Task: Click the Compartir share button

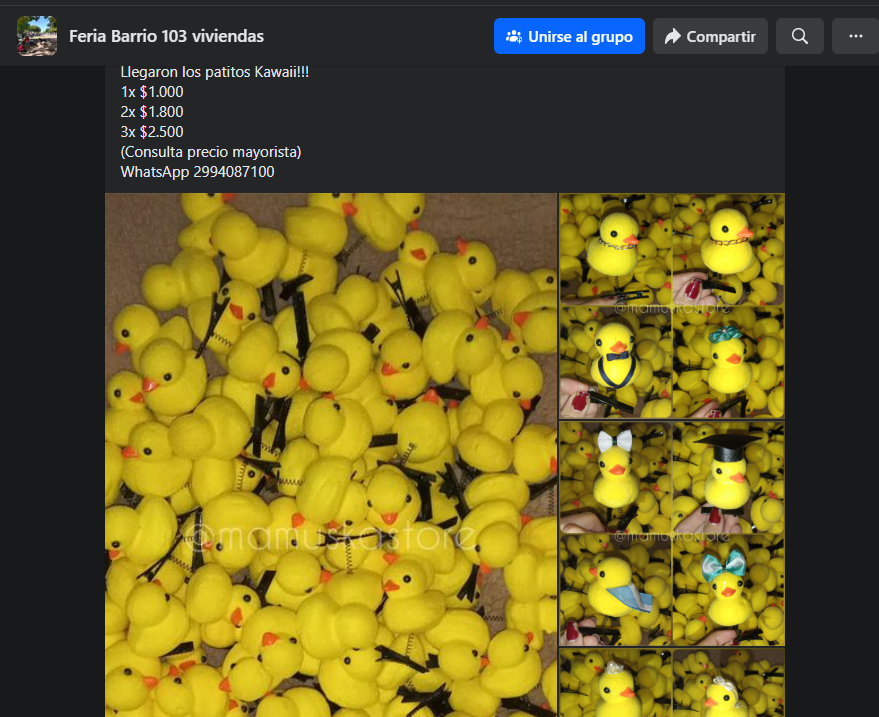Action: [710, 36]
